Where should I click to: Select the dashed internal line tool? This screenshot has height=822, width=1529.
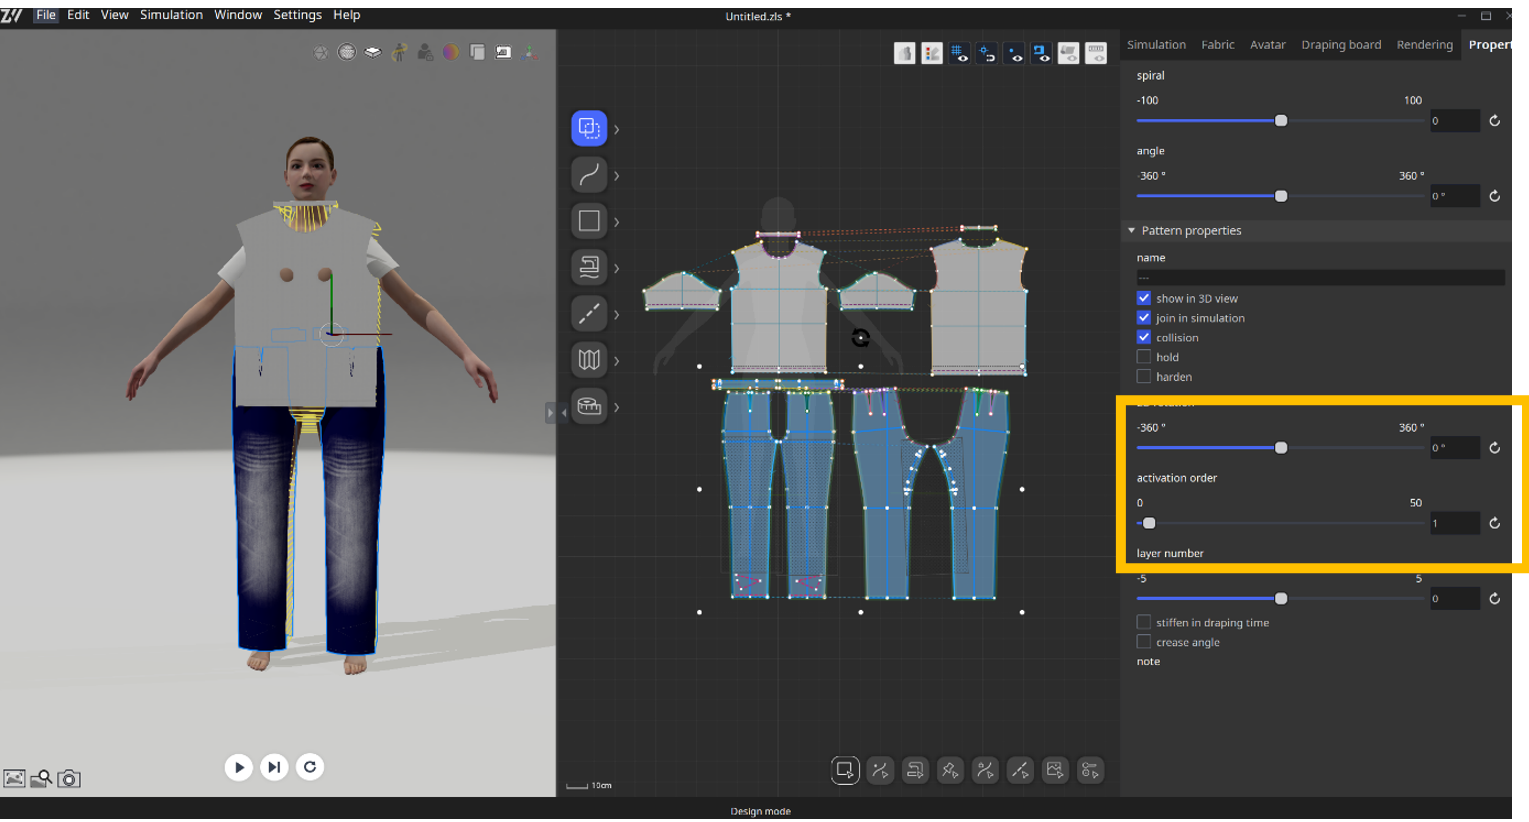coord(589,314)
